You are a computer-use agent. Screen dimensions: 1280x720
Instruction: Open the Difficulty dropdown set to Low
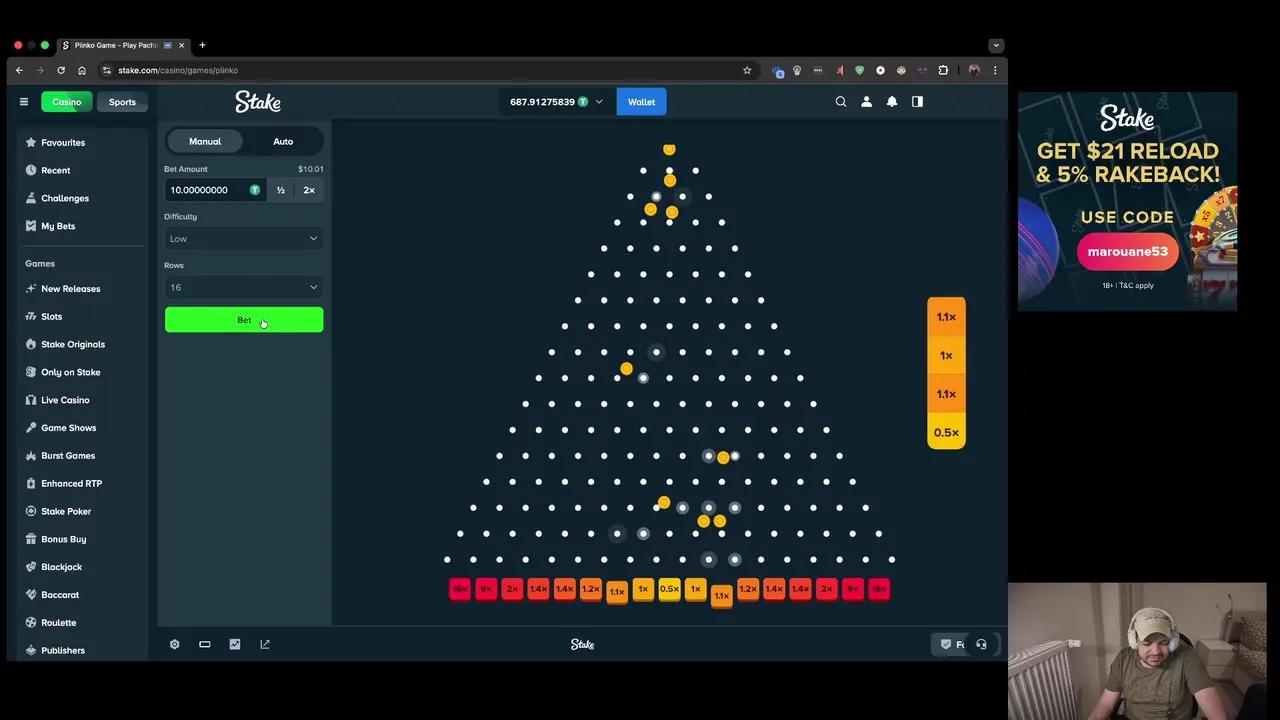pos(243,239)
